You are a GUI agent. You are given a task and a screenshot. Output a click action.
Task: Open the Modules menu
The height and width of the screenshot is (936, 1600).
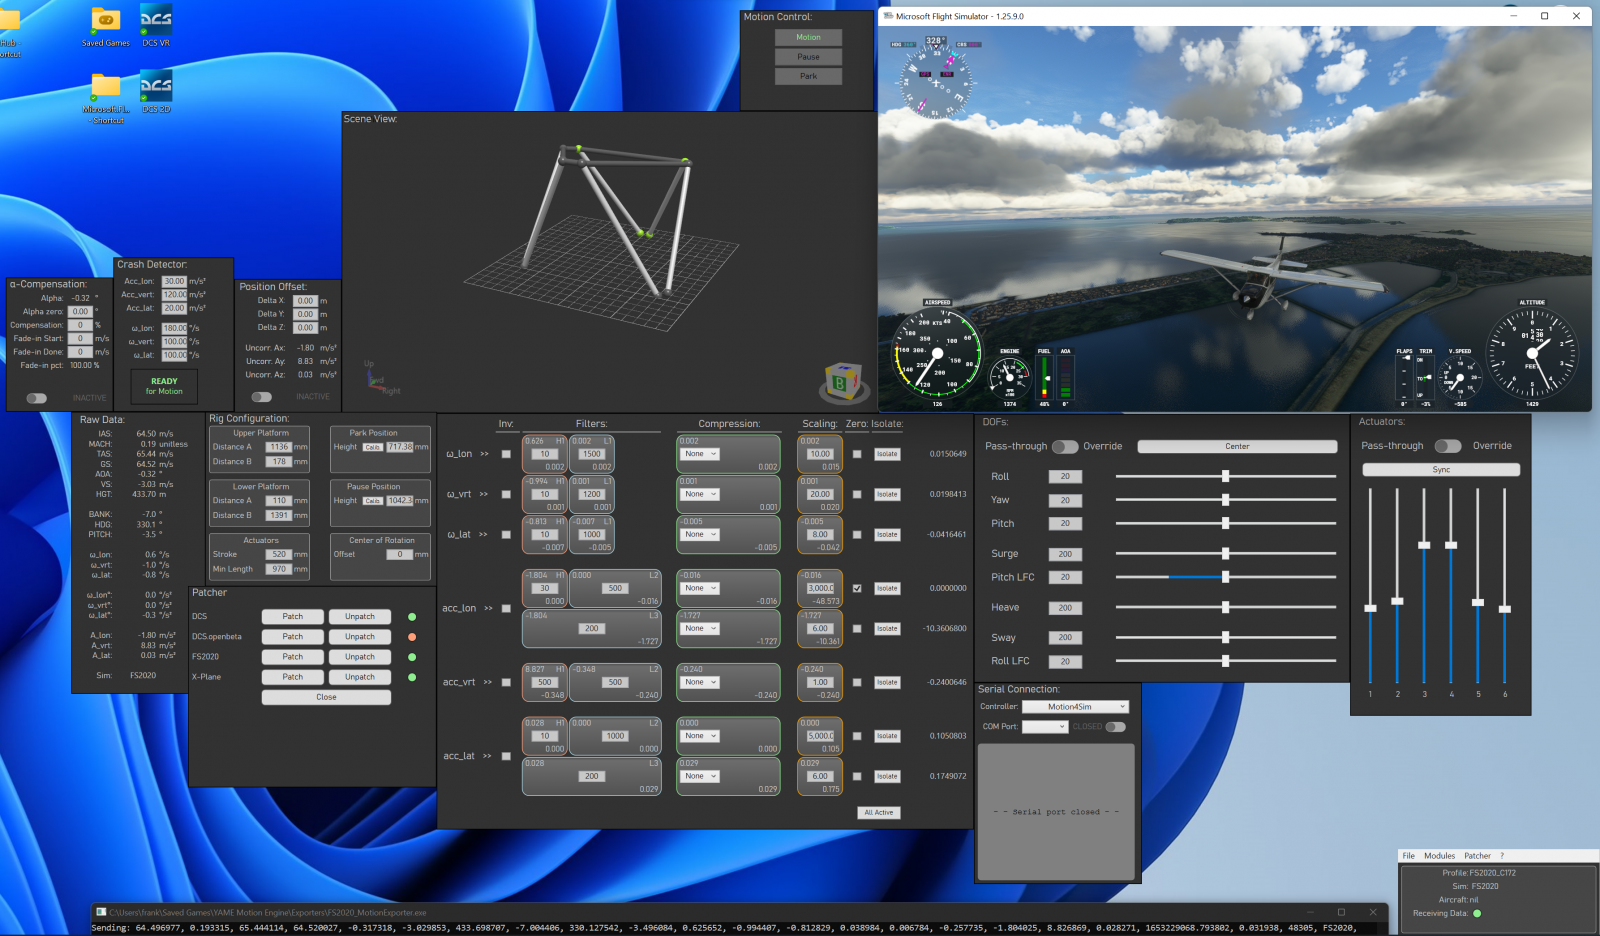[x=1439, y=856]
